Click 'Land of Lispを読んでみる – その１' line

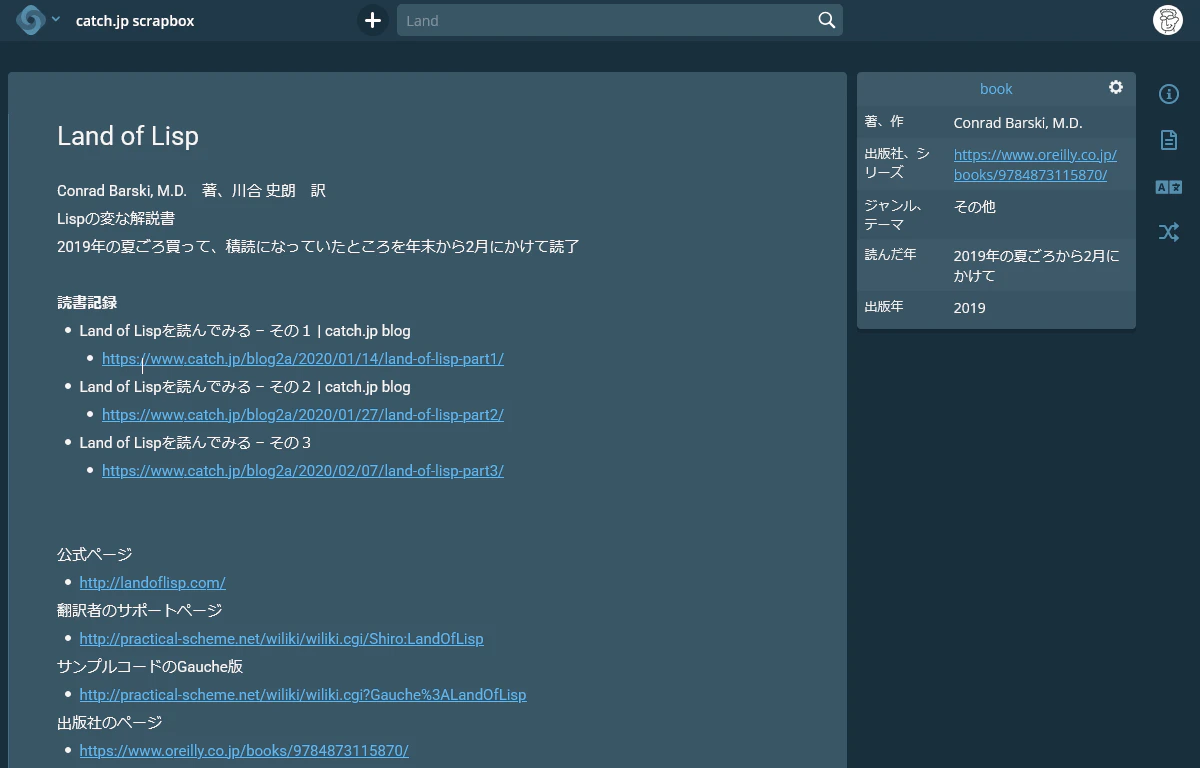[x=245, y=331]
